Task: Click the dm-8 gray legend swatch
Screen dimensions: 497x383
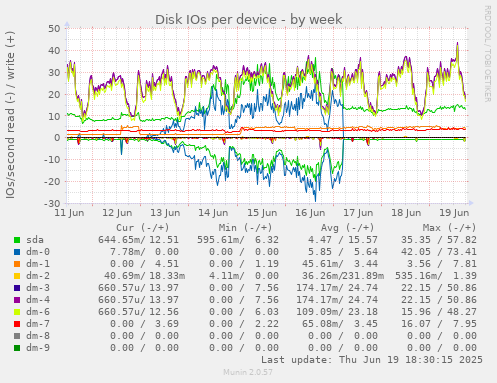Action: 17,336
